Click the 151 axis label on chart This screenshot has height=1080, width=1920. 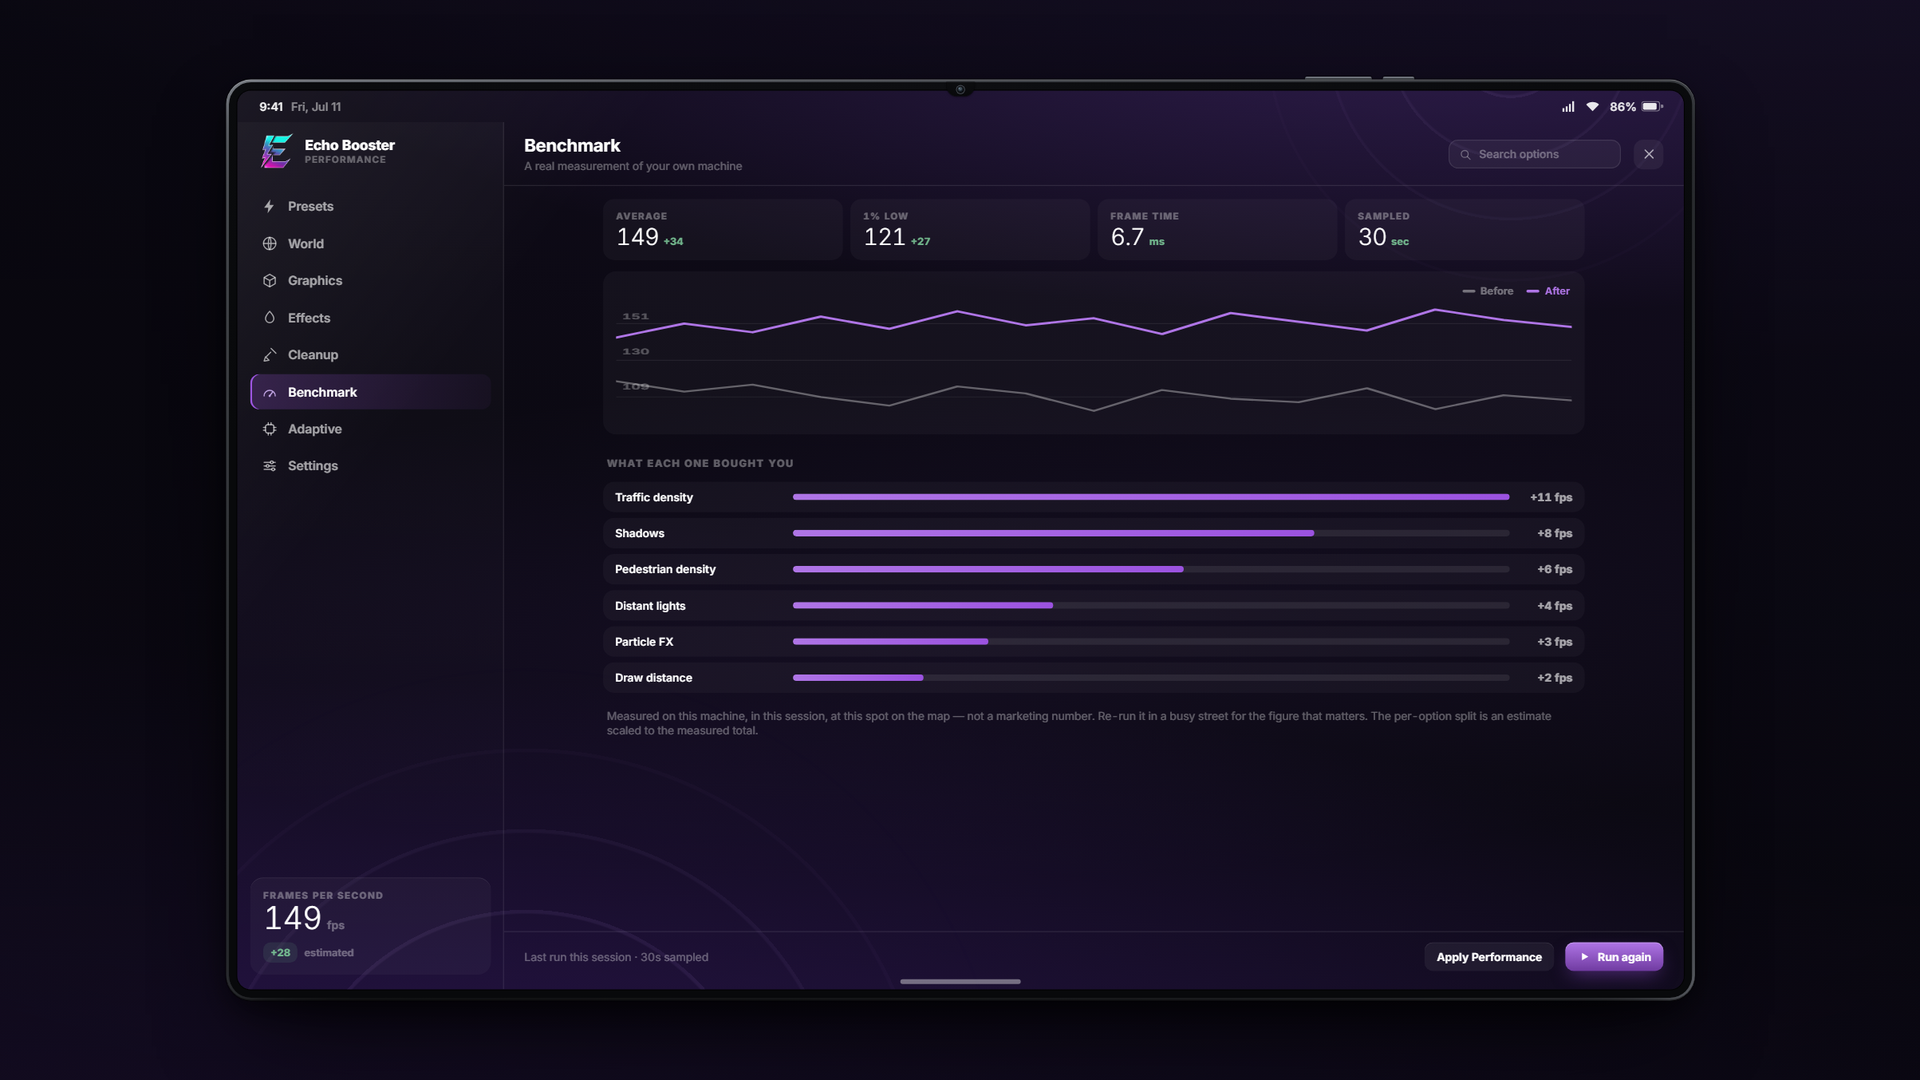[x=636, y=316]
